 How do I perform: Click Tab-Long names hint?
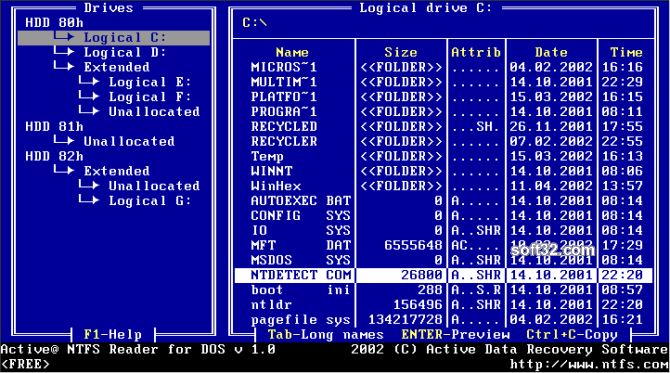pyautogui.click(x=326, y=335)
